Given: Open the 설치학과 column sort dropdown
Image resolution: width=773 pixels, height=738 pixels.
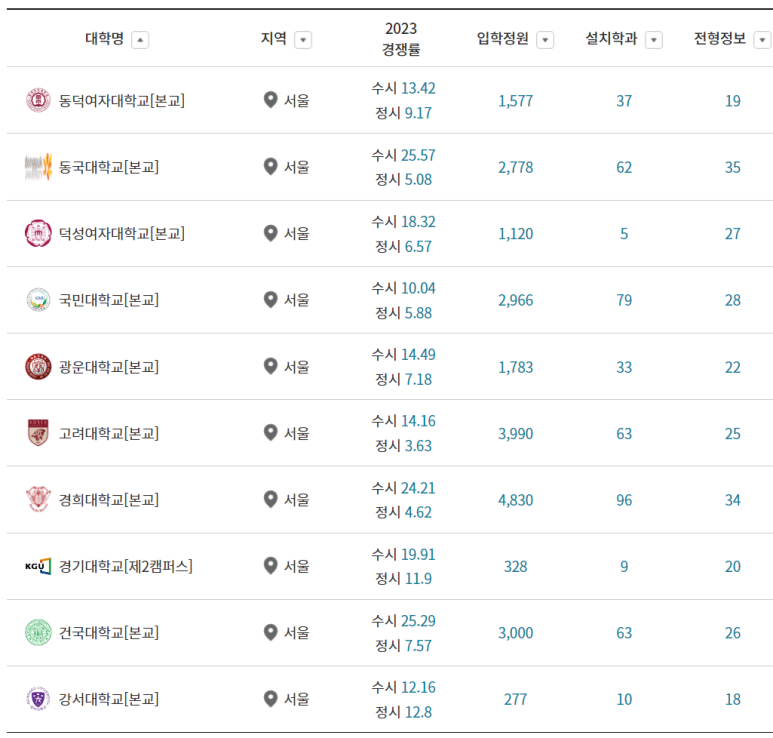Looking at the screenshot, I should [654, 39].
